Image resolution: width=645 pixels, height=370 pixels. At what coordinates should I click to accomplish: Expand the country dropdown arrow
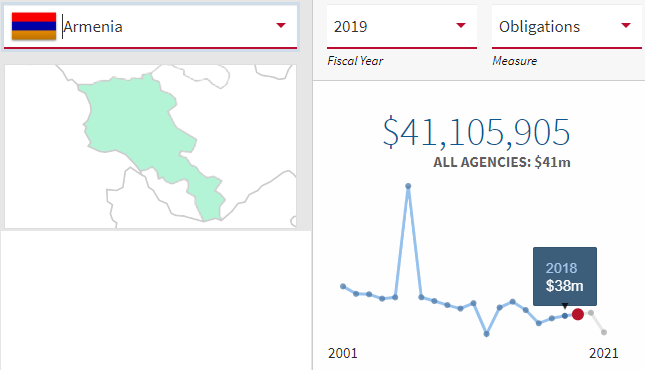(281, 26)
